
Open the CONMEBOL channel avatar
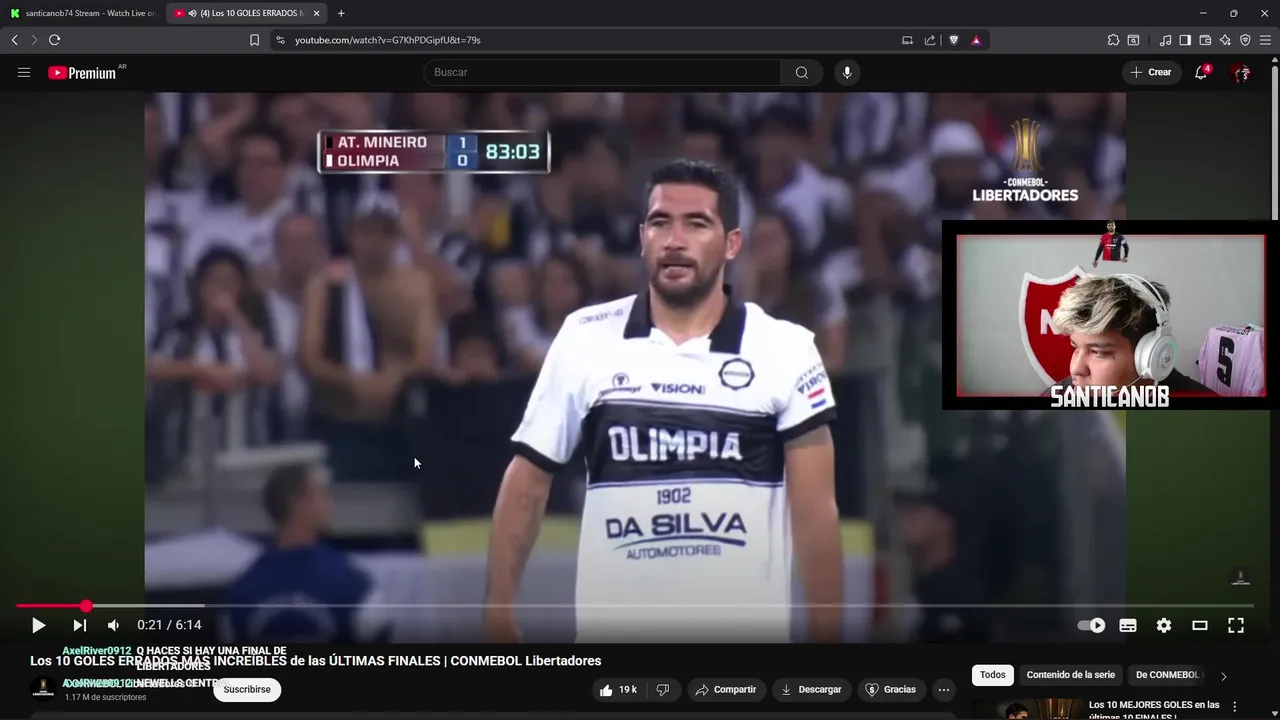(43, 689)
